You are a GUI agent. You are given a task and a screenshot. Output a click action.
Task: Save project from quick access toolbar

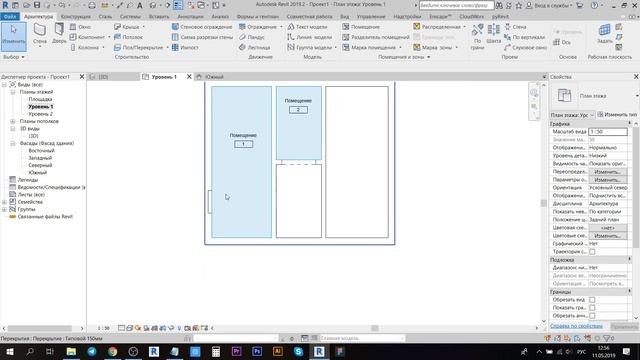pyautogui.click(x=37, y=5)
